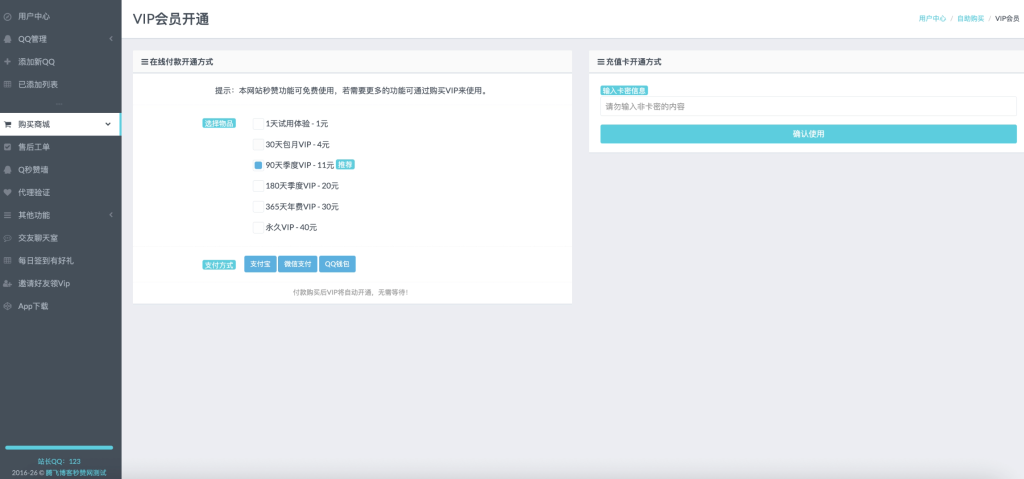Choose the 30天包月VIP - 4元 option
The height and width of the screenshot is (479, 1024).
[258, 144]
